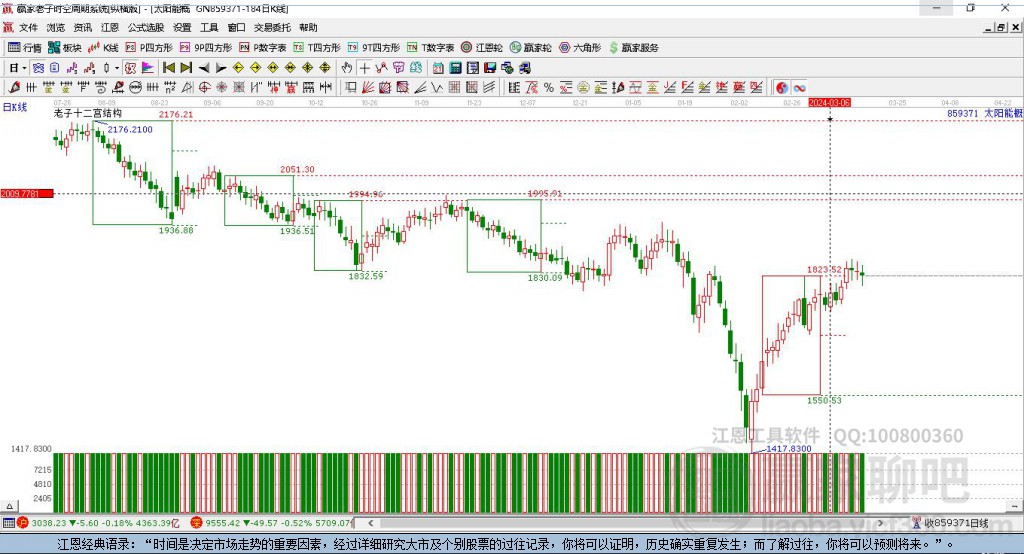The width and height of the screenshot is (1024, 554).
Task: Click the 收859371日线 status entry
Action: point(950,523)
